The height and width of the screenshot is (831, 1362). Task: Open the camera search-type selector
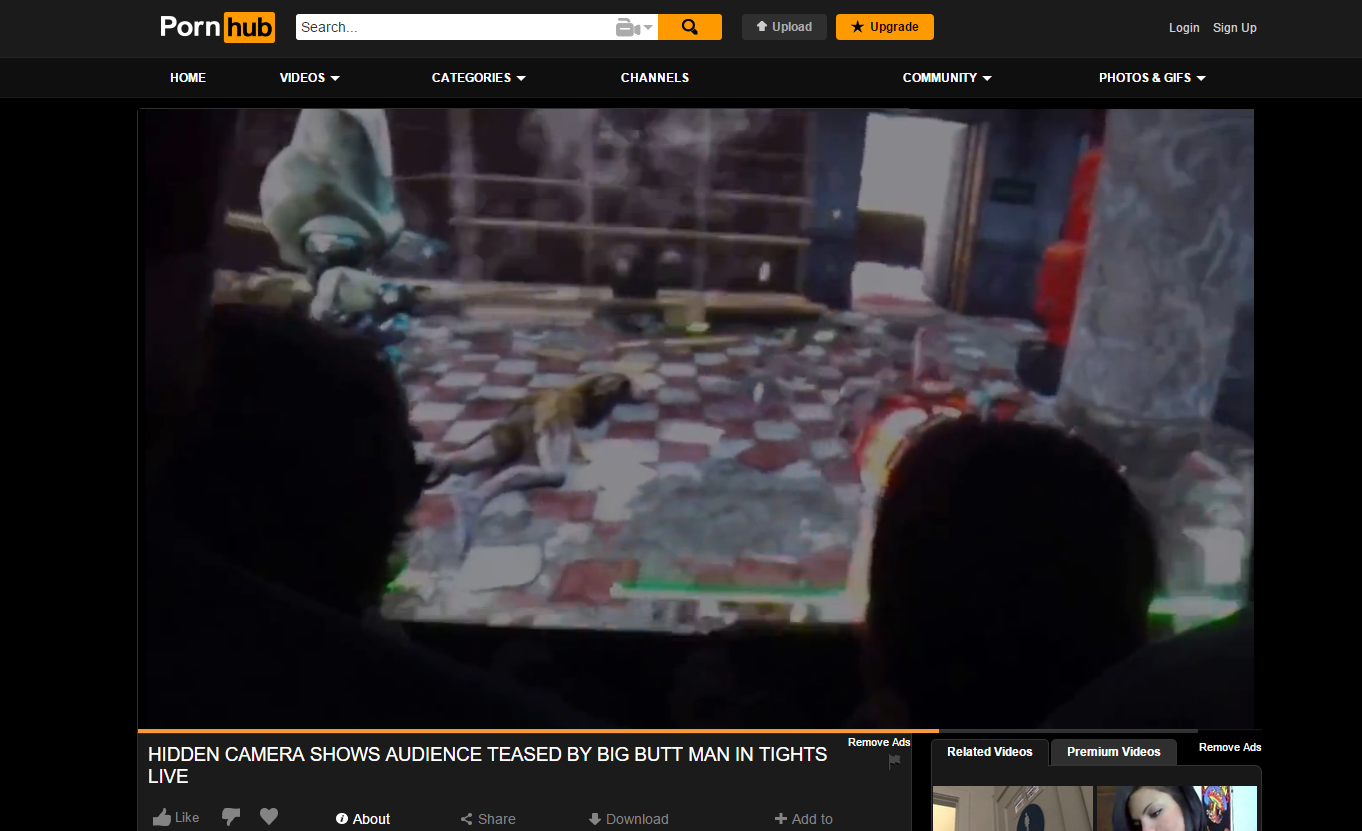pos(634,28)
